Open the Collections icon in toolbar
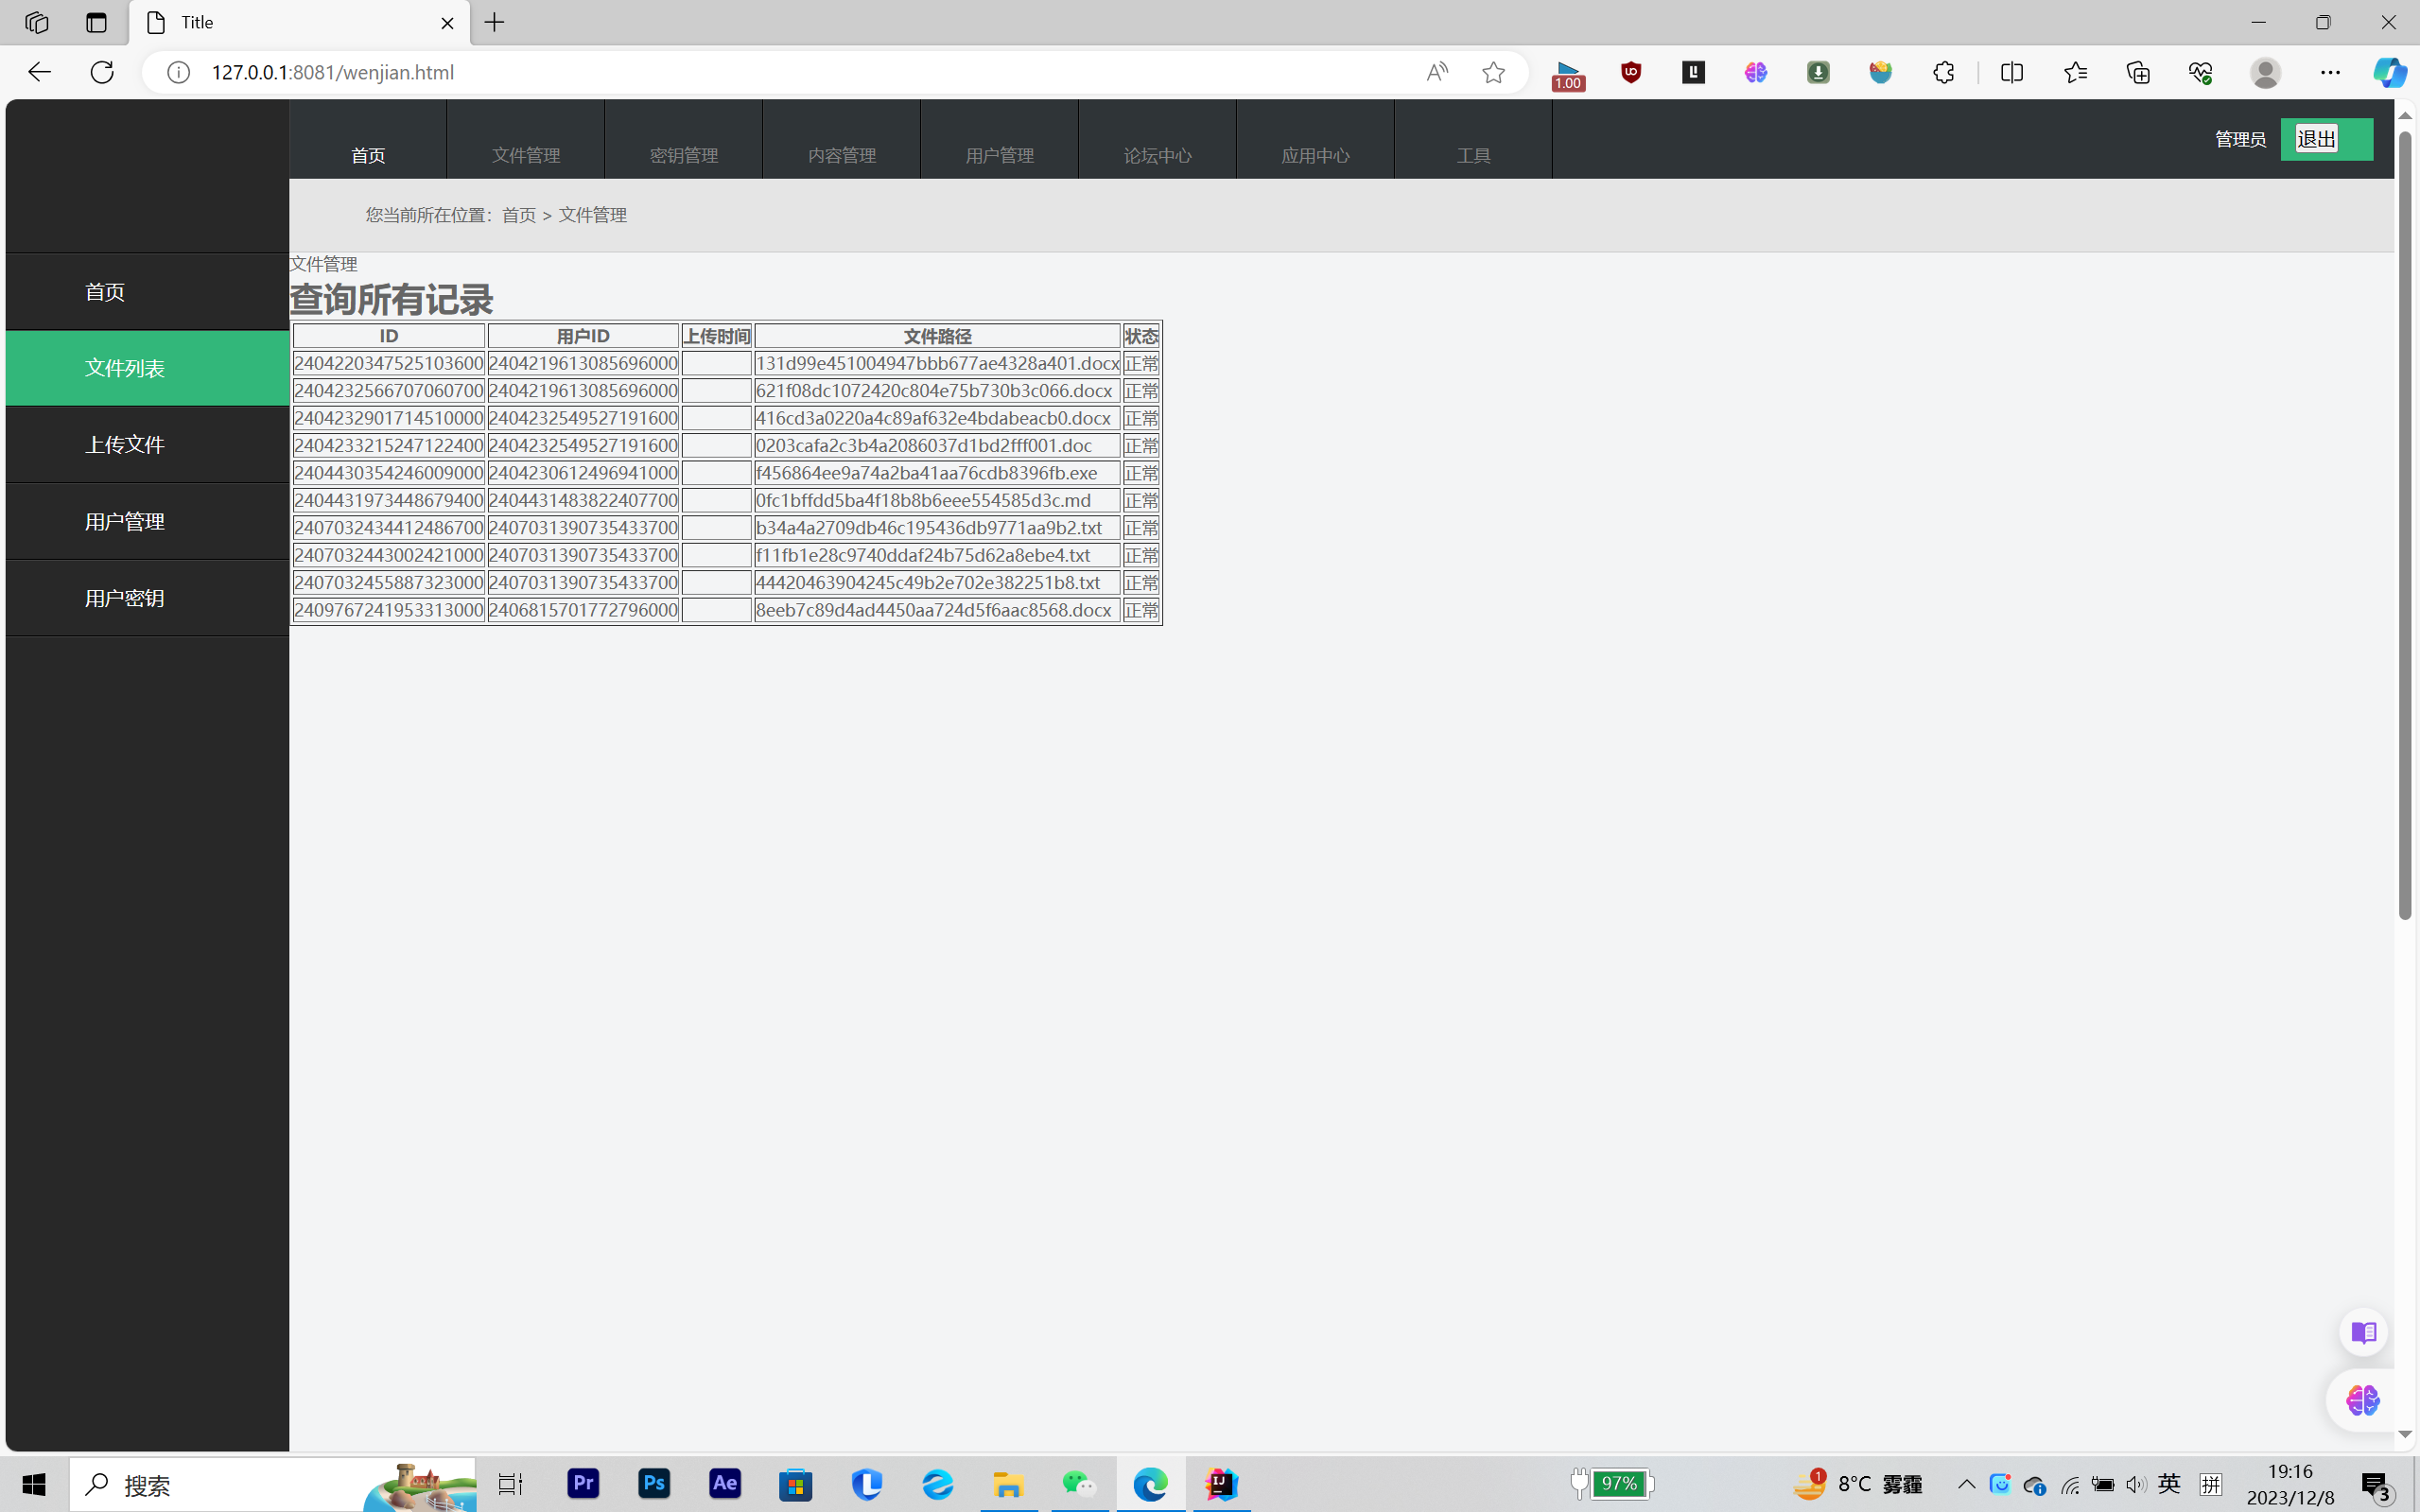The height and width of the screenshot is (1512, 2420). point(2138,72)
